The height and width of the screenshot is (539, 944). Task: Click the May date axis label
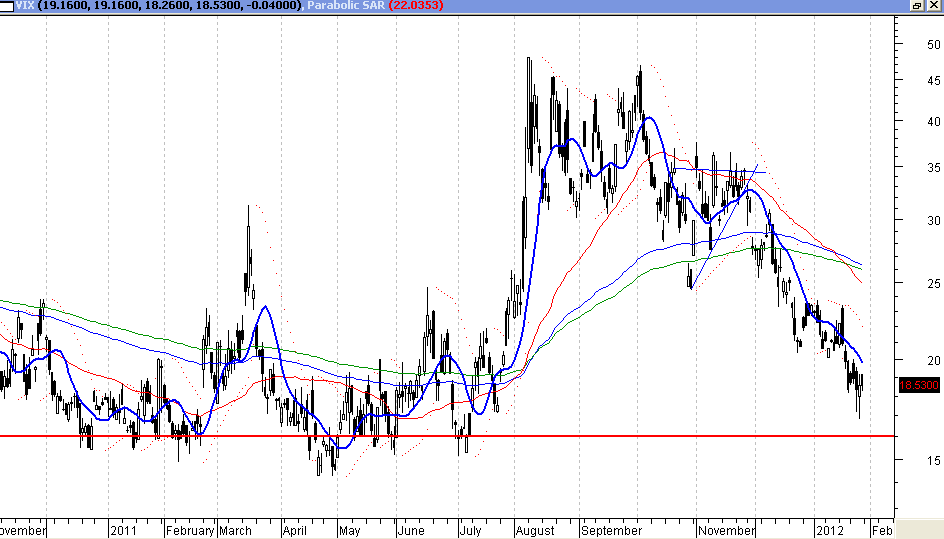click(349, 531)
